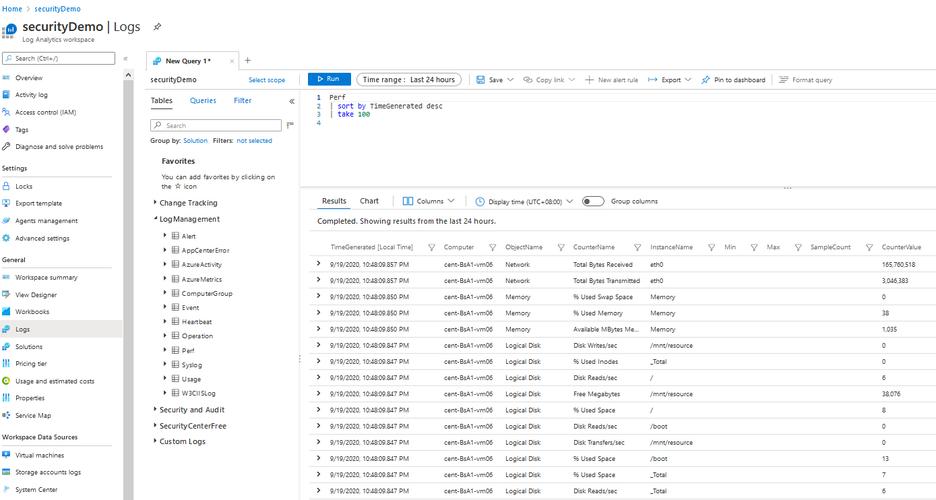Switch to the Chart tab
Image resolution: width=936 pixels, height=500 pixels.
coord(369,201)
